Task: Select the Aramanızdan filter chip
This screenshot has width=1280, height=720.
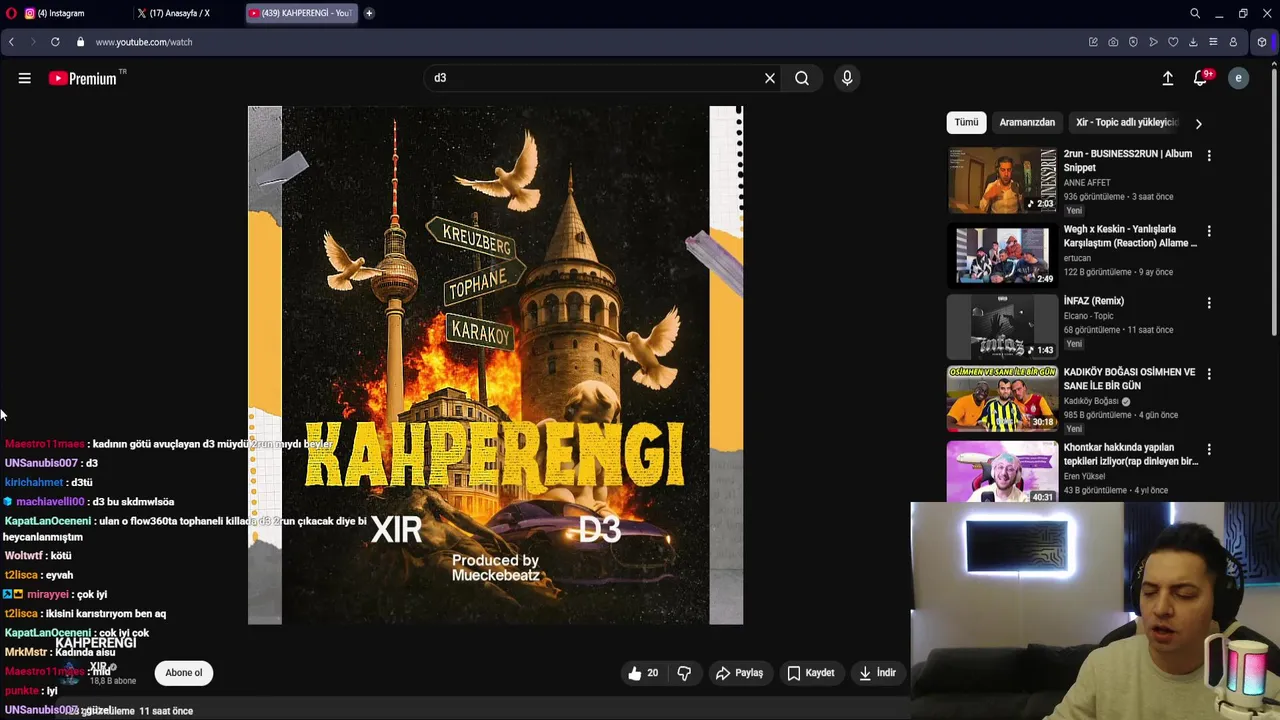Action: tap(1027, 122)
